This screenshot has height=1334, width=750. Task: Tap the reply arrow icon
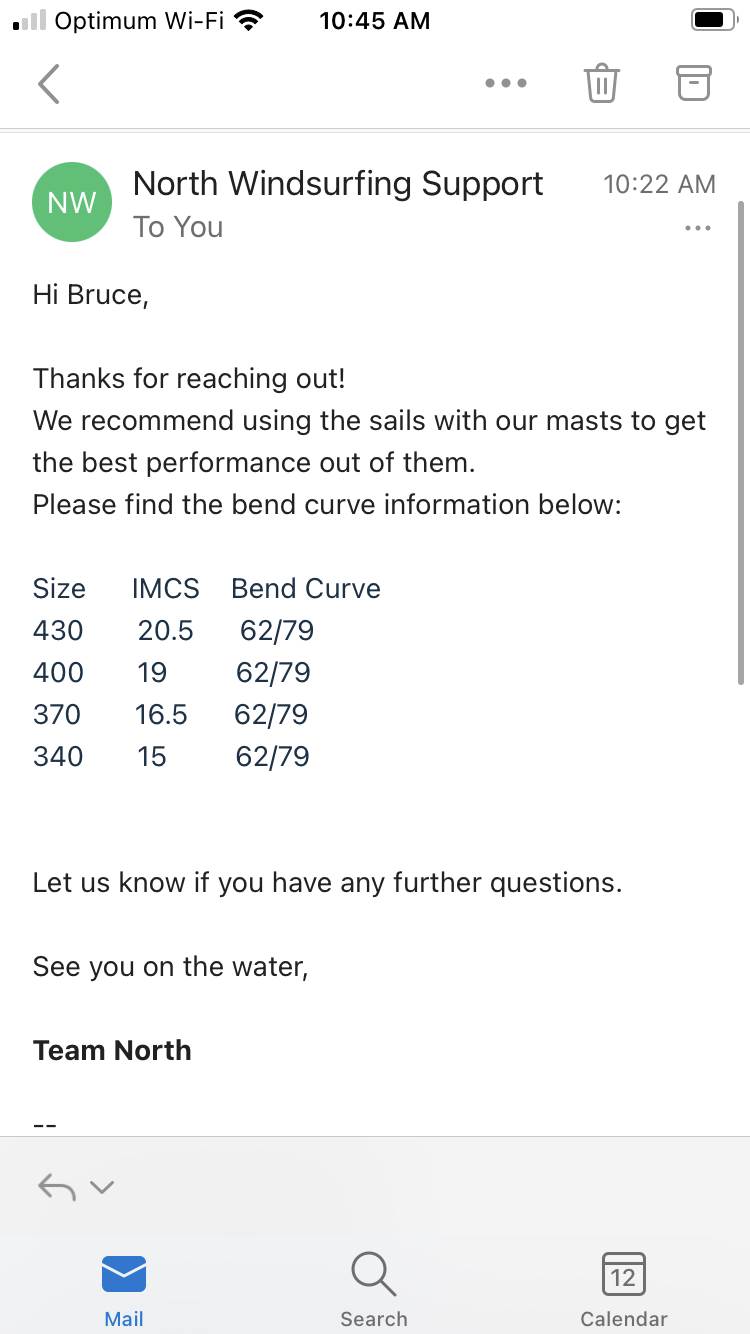[56, 1187]
